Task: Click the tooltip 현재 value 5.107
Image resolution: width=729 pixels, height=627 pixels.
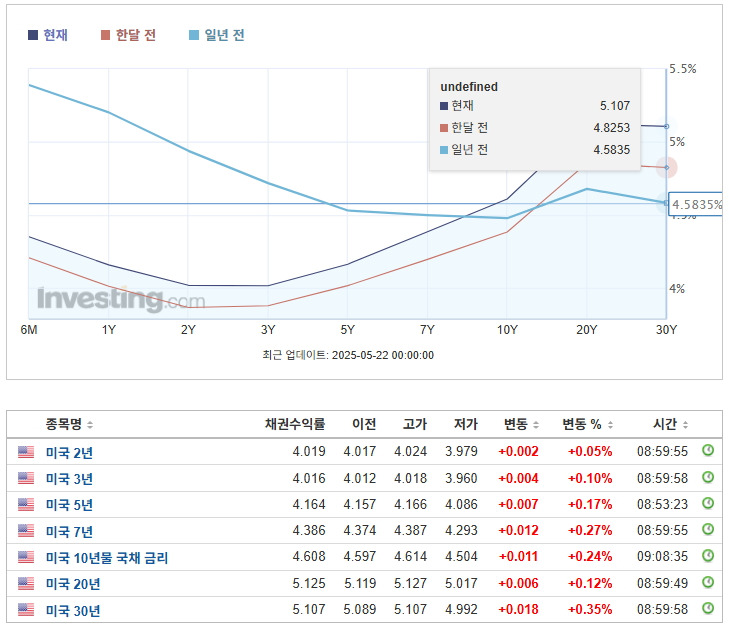Action: tap(615, 106)
